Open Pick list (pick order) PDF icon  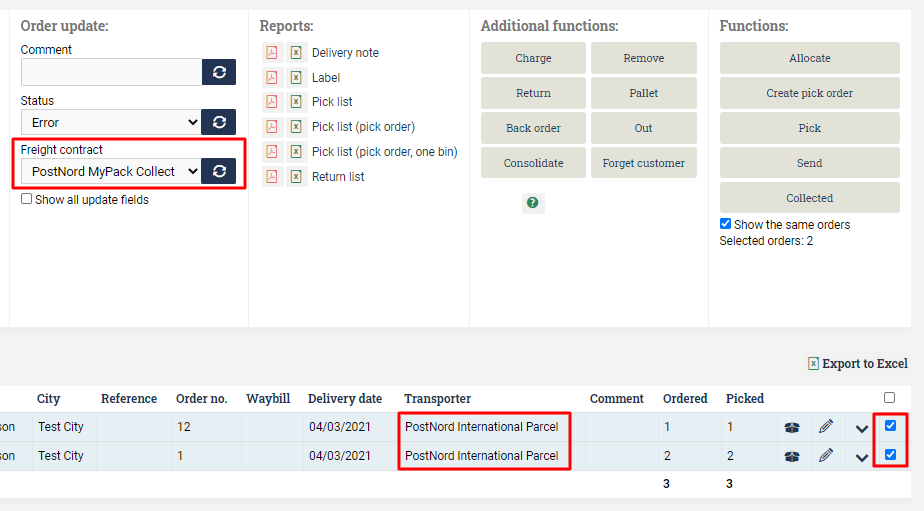click(x=272, y=126)
